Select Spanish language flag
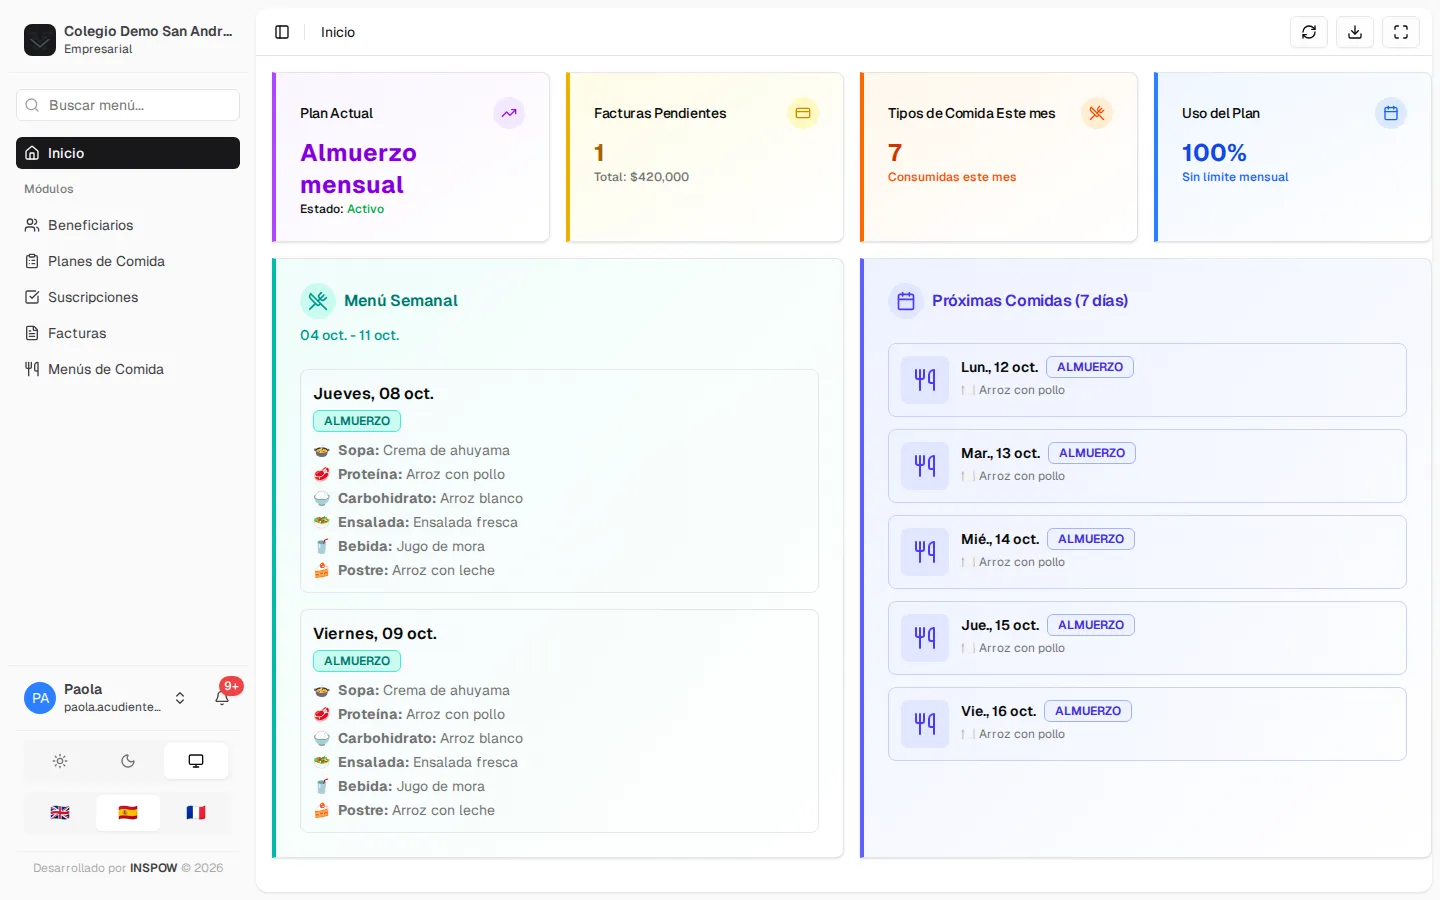Screen dimensions: 1440x900 click(128, 813)
